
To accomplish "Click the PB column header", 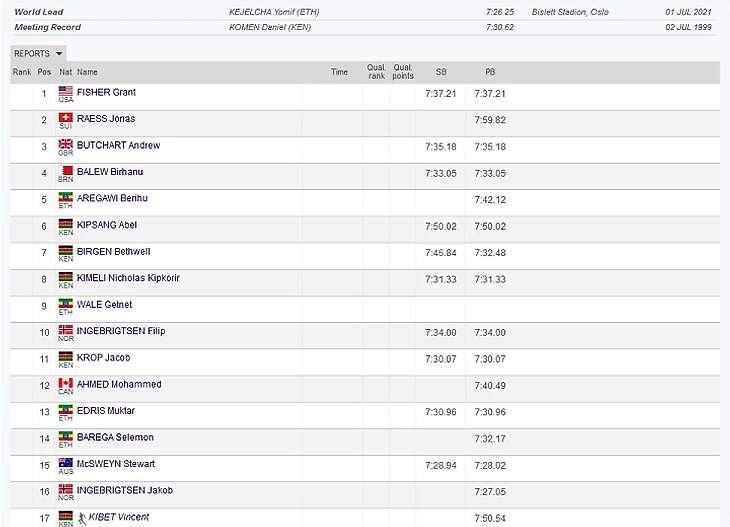I will [x=490, y=72].
